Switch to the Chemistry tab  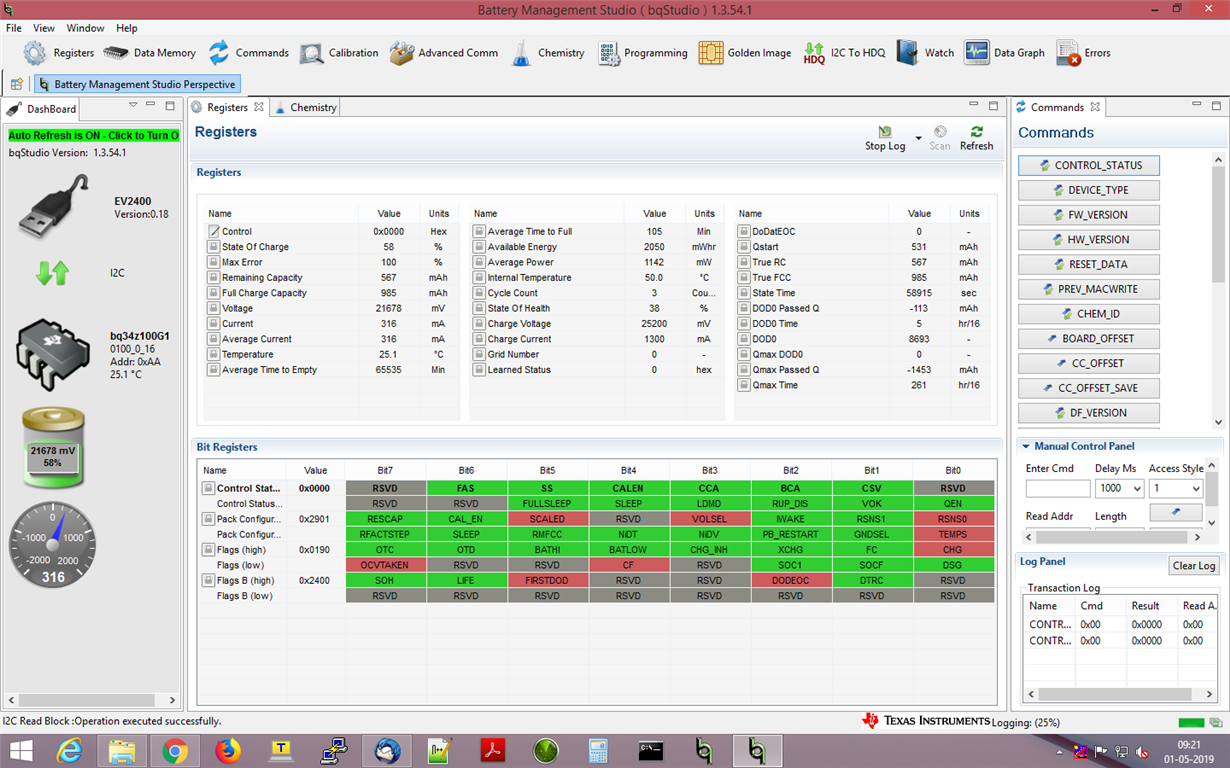[x=306, y=107]
